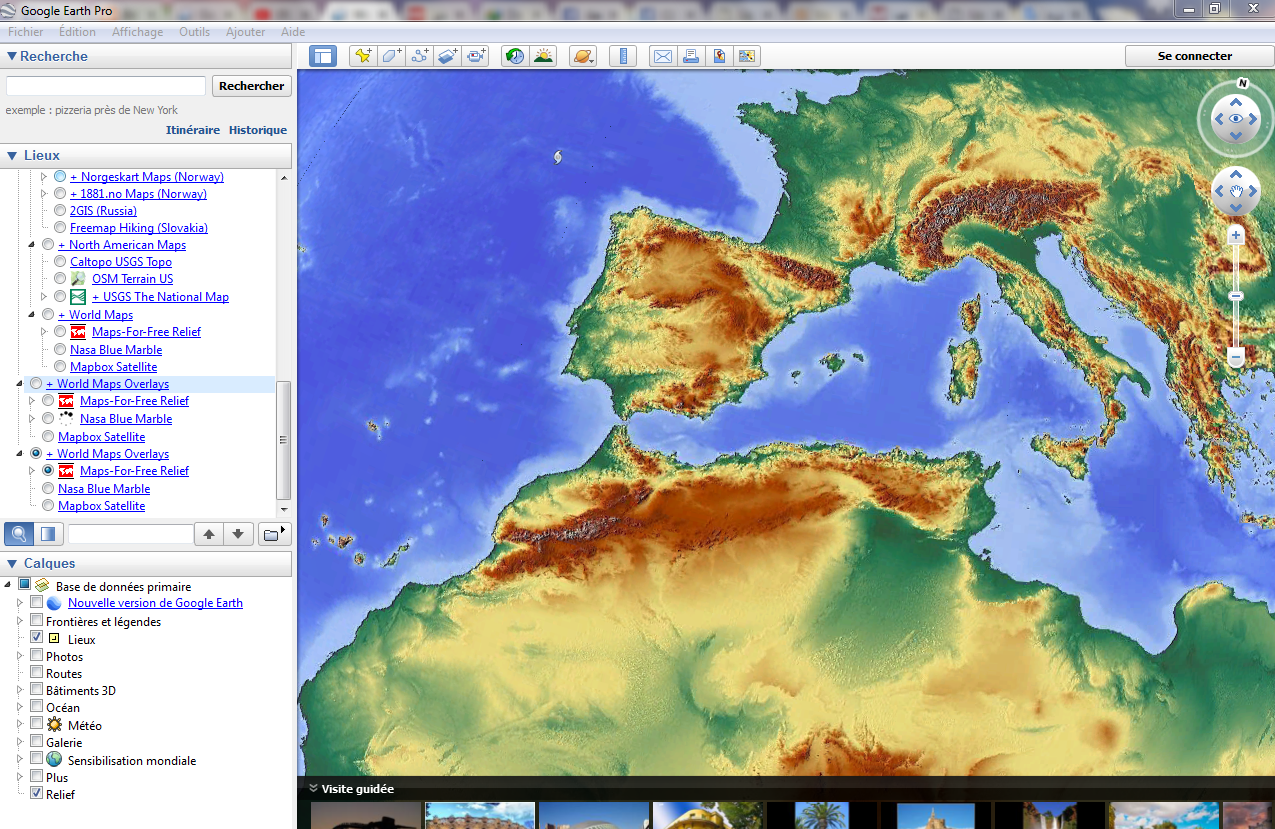Image resolution: width=1275 pixels, height=829 pixels.
Task: Move selected place up with arrow
Action: coord(208,534)
